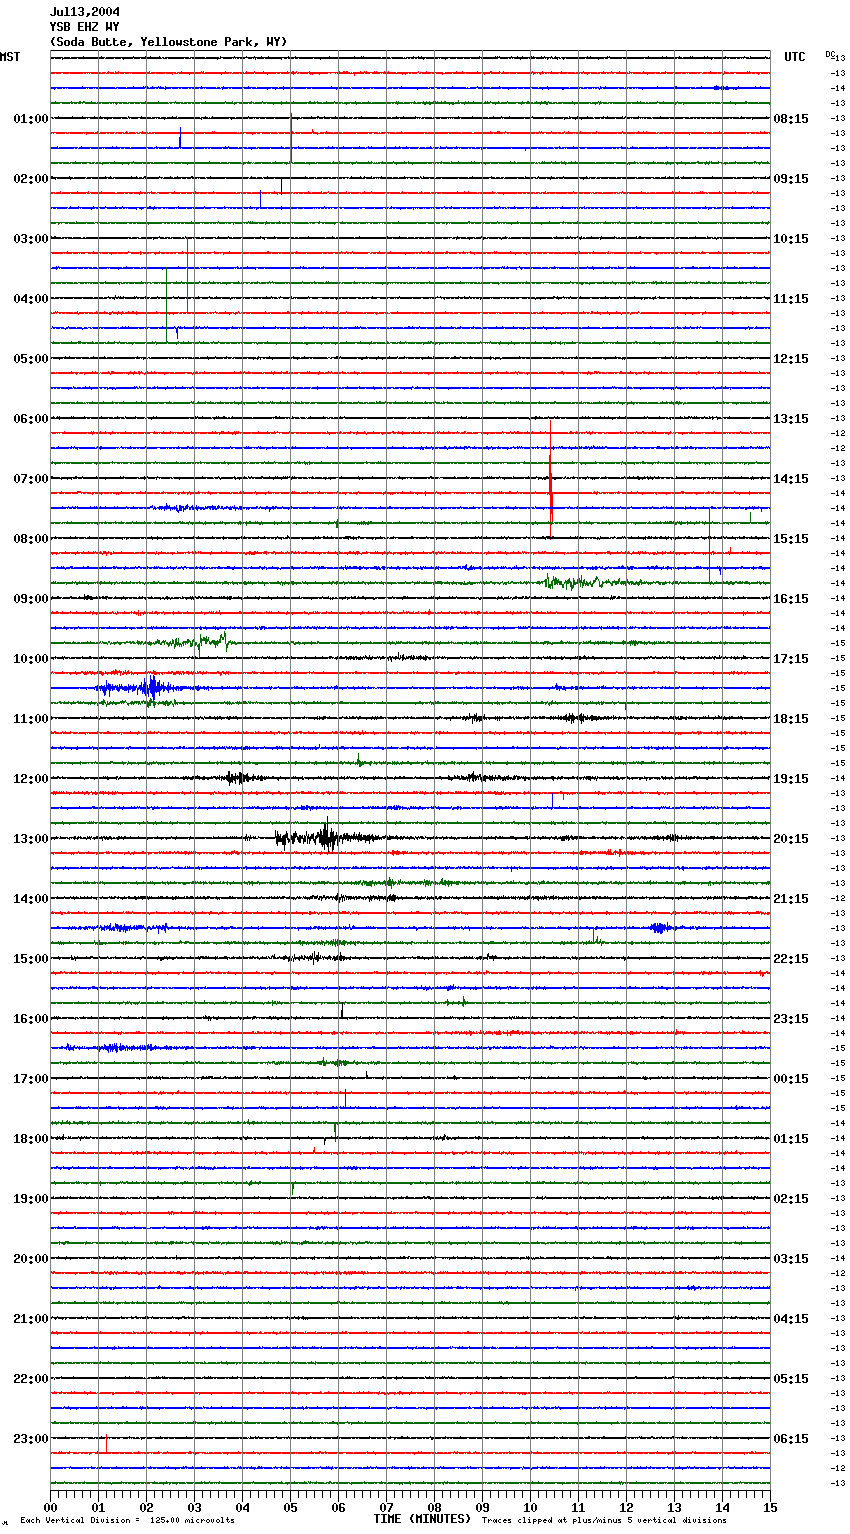Click the MST timezone header
Viewport: 850px width, 1534px height.
coord(10,57)
